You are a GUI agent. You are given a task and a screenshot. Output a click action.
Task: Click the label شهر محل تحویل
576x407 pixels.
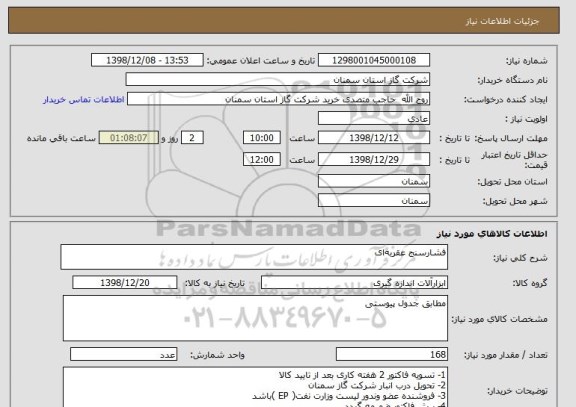515,201
